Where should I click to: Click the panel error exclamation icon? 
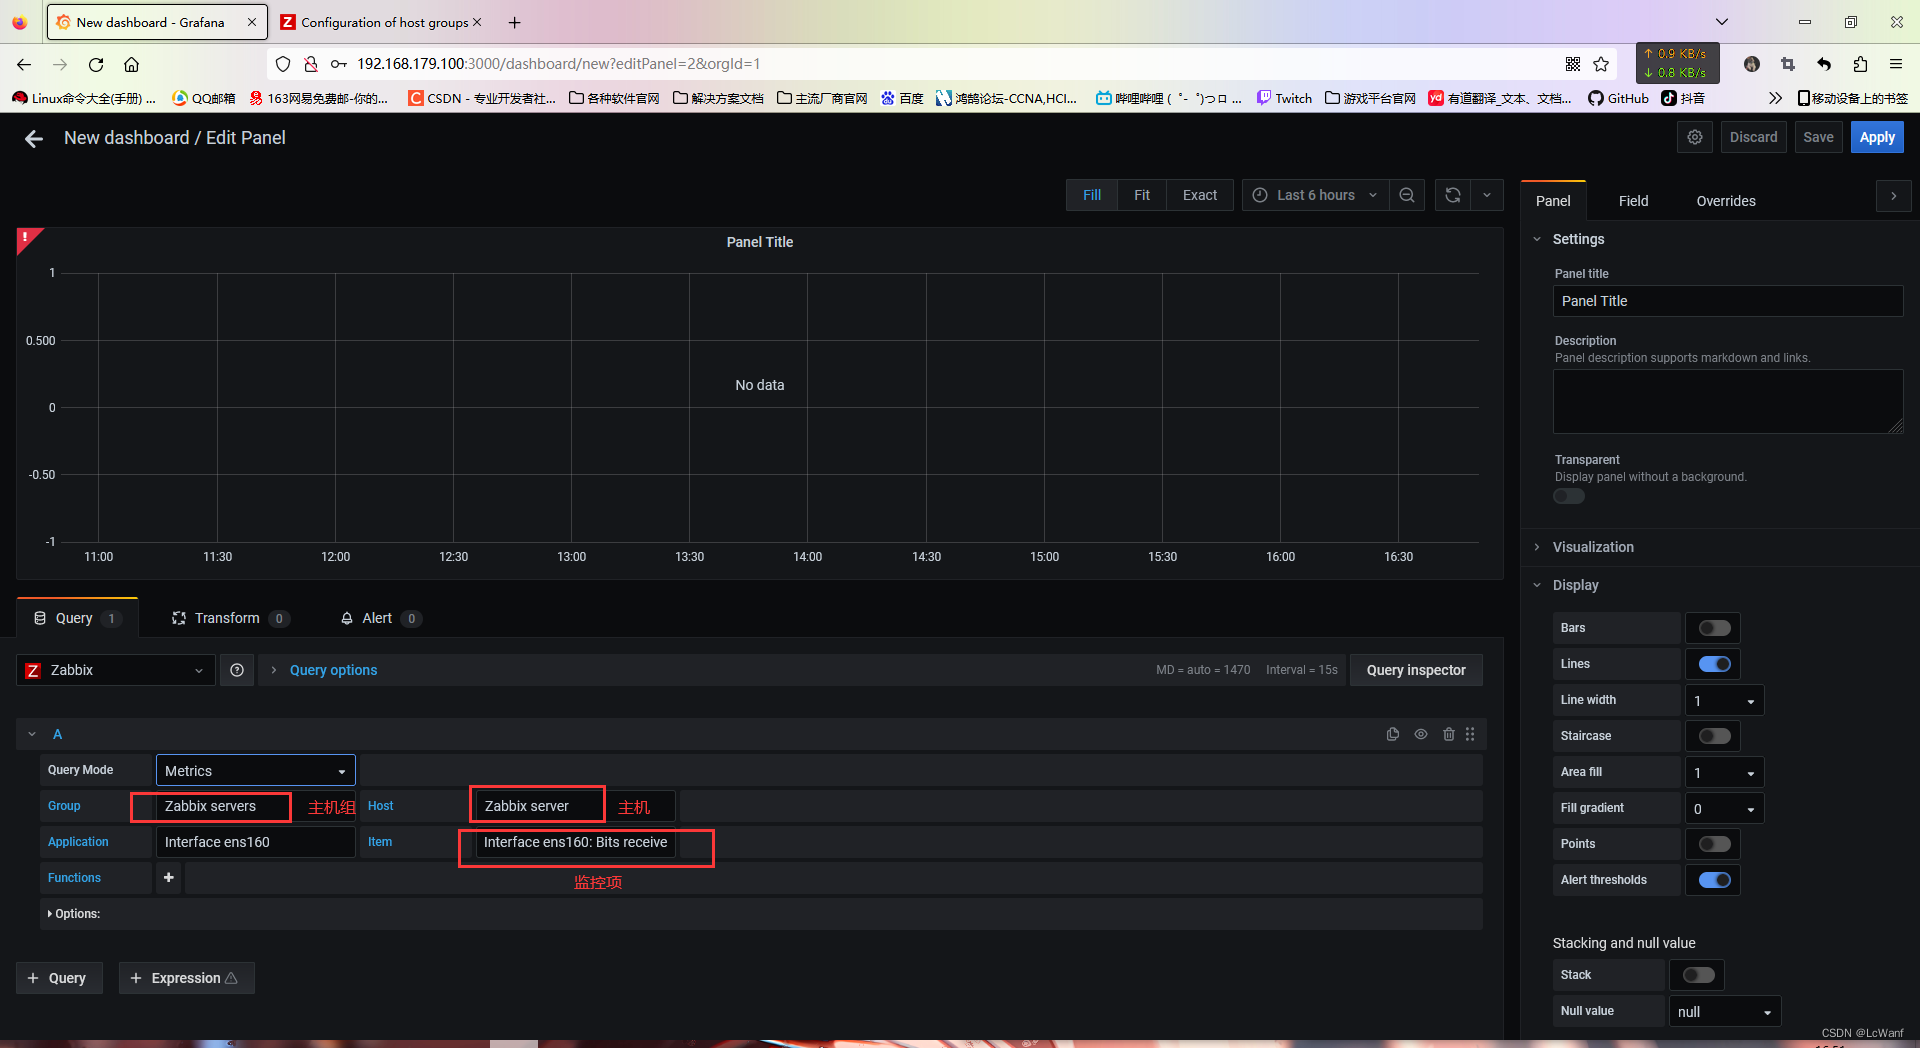(25, 237)
